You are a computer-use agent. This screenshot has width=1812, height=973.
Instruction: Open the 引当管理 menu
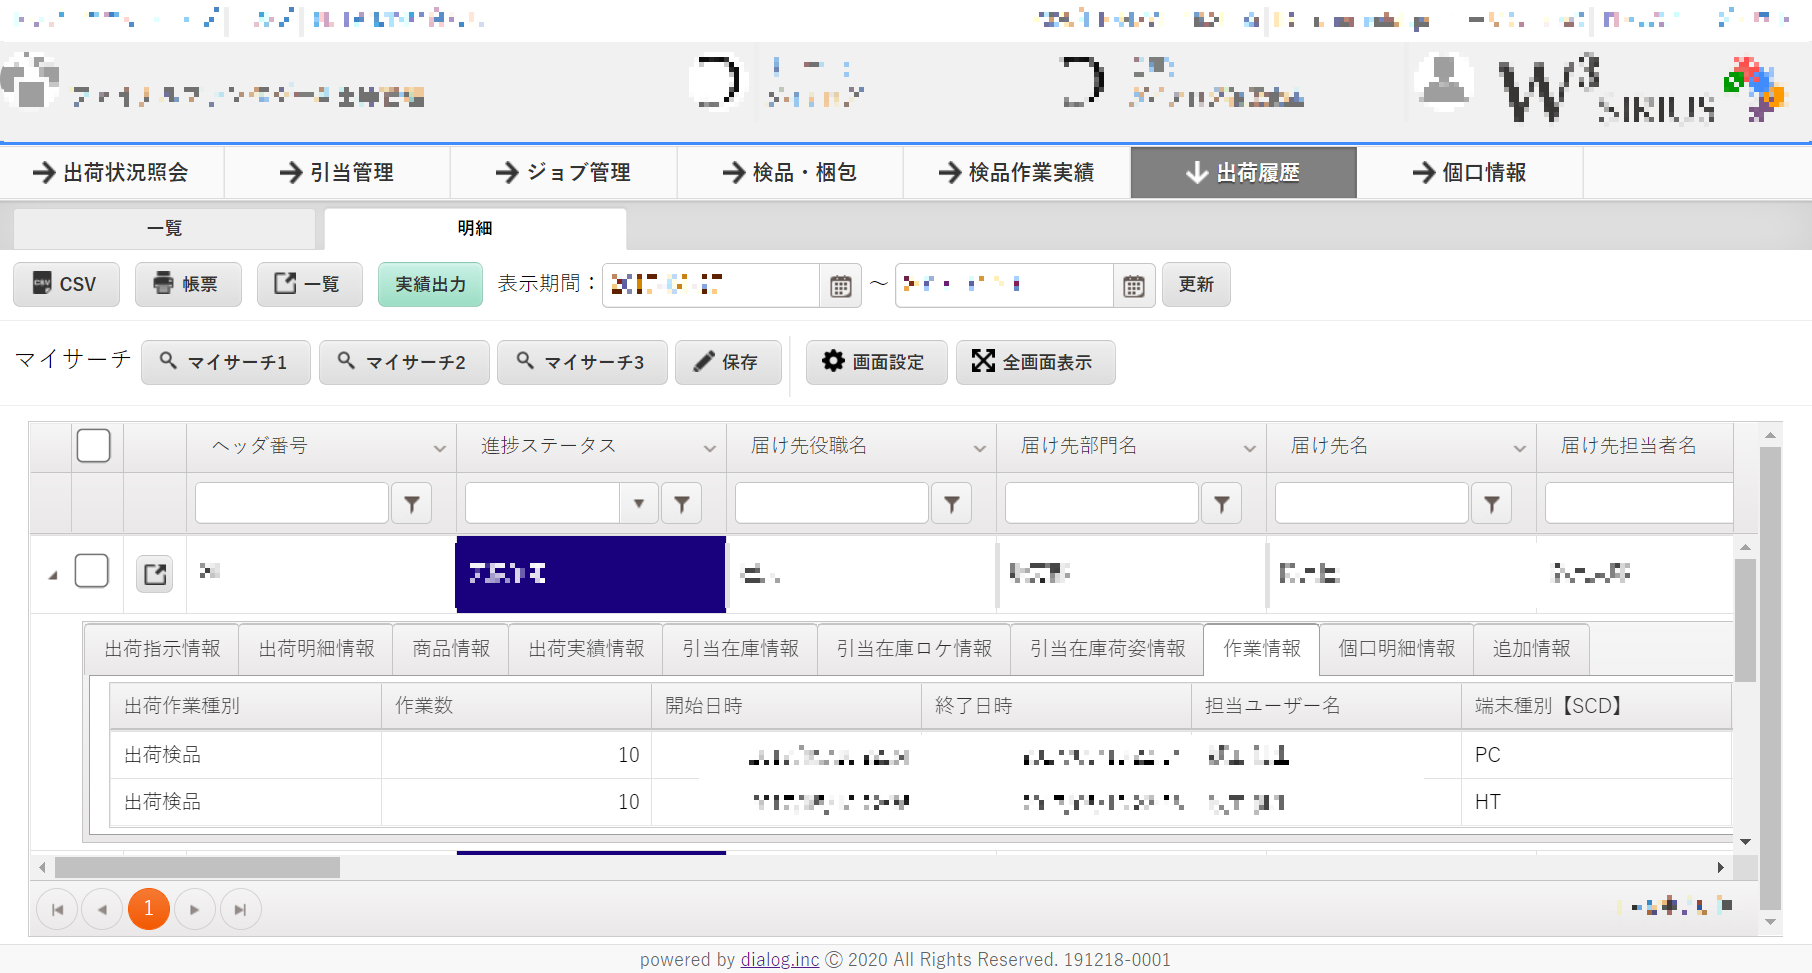point(338,172)
